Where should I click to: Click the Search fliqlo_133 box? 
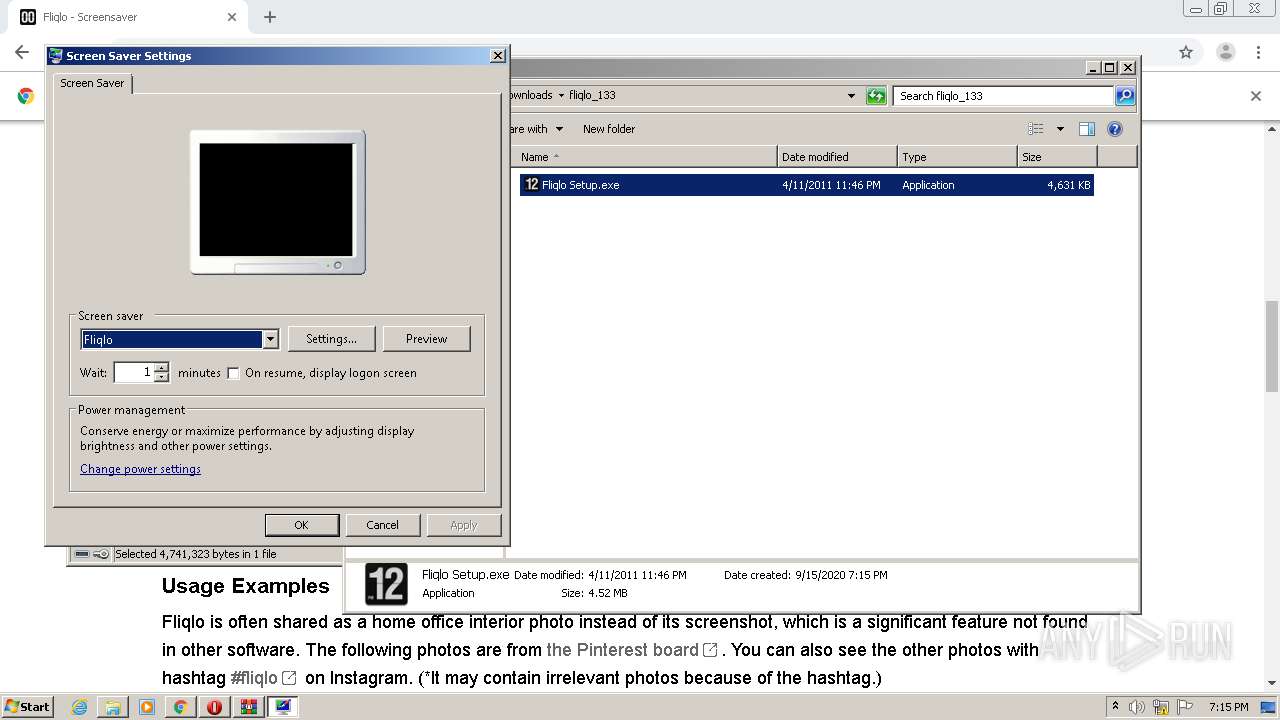[1003, 96]
